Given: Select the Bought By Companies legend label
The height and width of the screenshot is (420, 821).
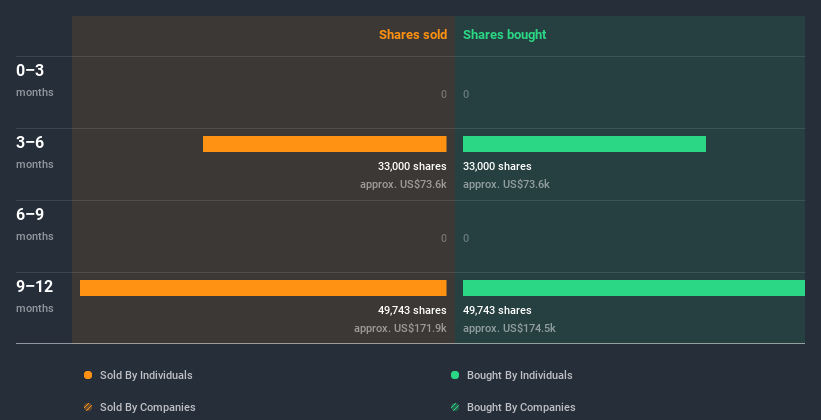Looking at the screenshot, I should pyautogui.click(x=521, y=407).
